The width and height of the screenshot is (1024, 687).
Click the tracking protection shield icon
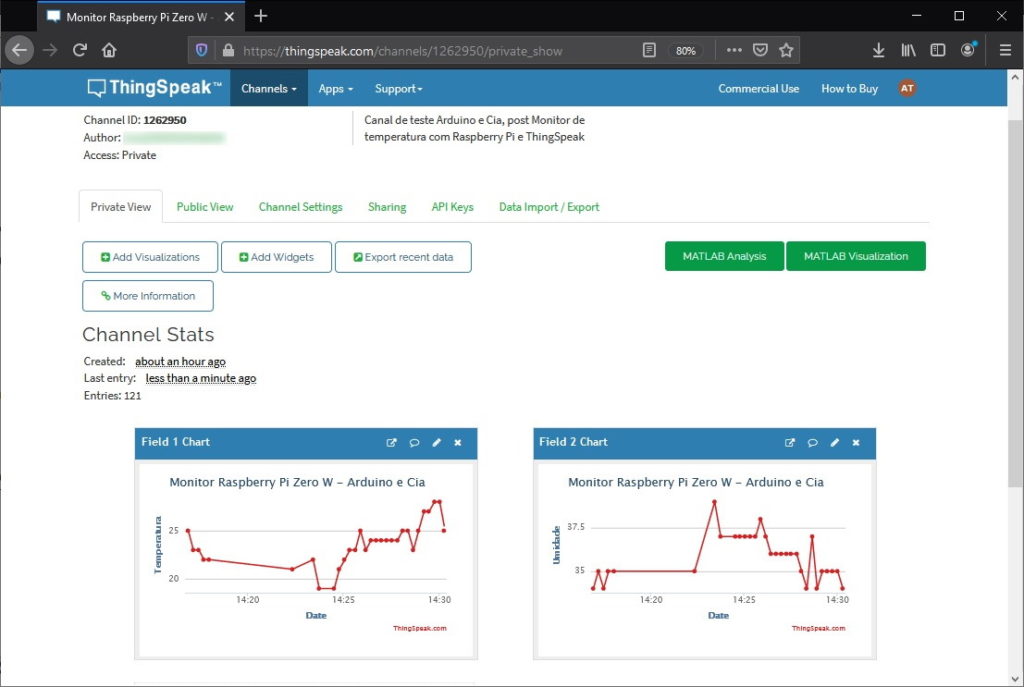tap(202, 50)
